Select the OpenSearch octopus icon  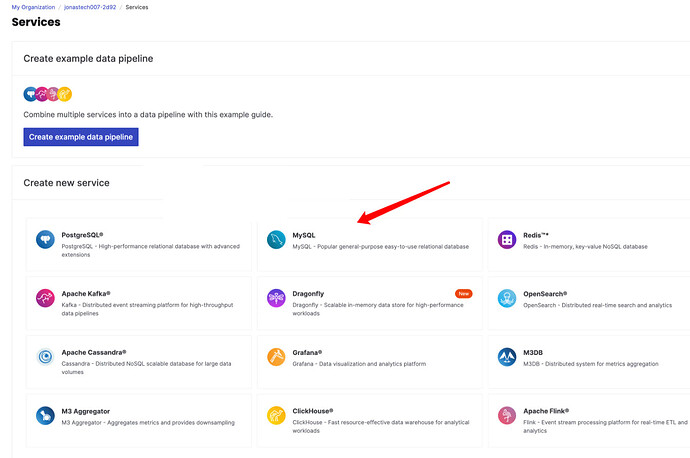click(x=506, y=298)
